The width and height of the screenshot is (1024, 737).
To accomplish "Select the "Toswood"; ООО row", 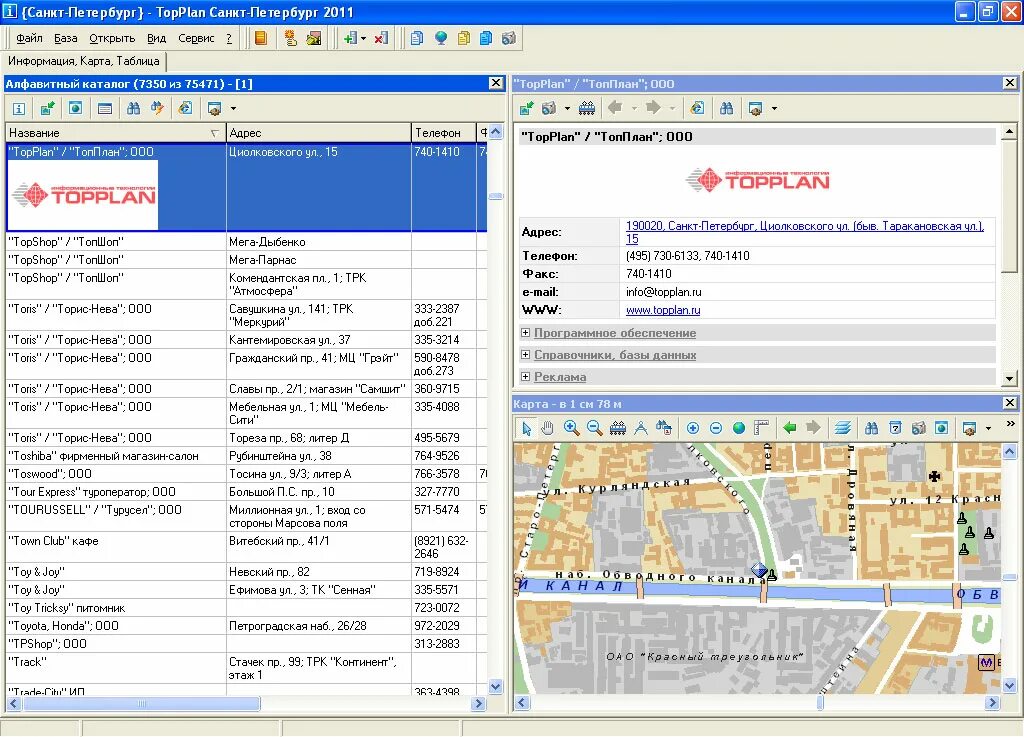I will (x=246, y=474).
